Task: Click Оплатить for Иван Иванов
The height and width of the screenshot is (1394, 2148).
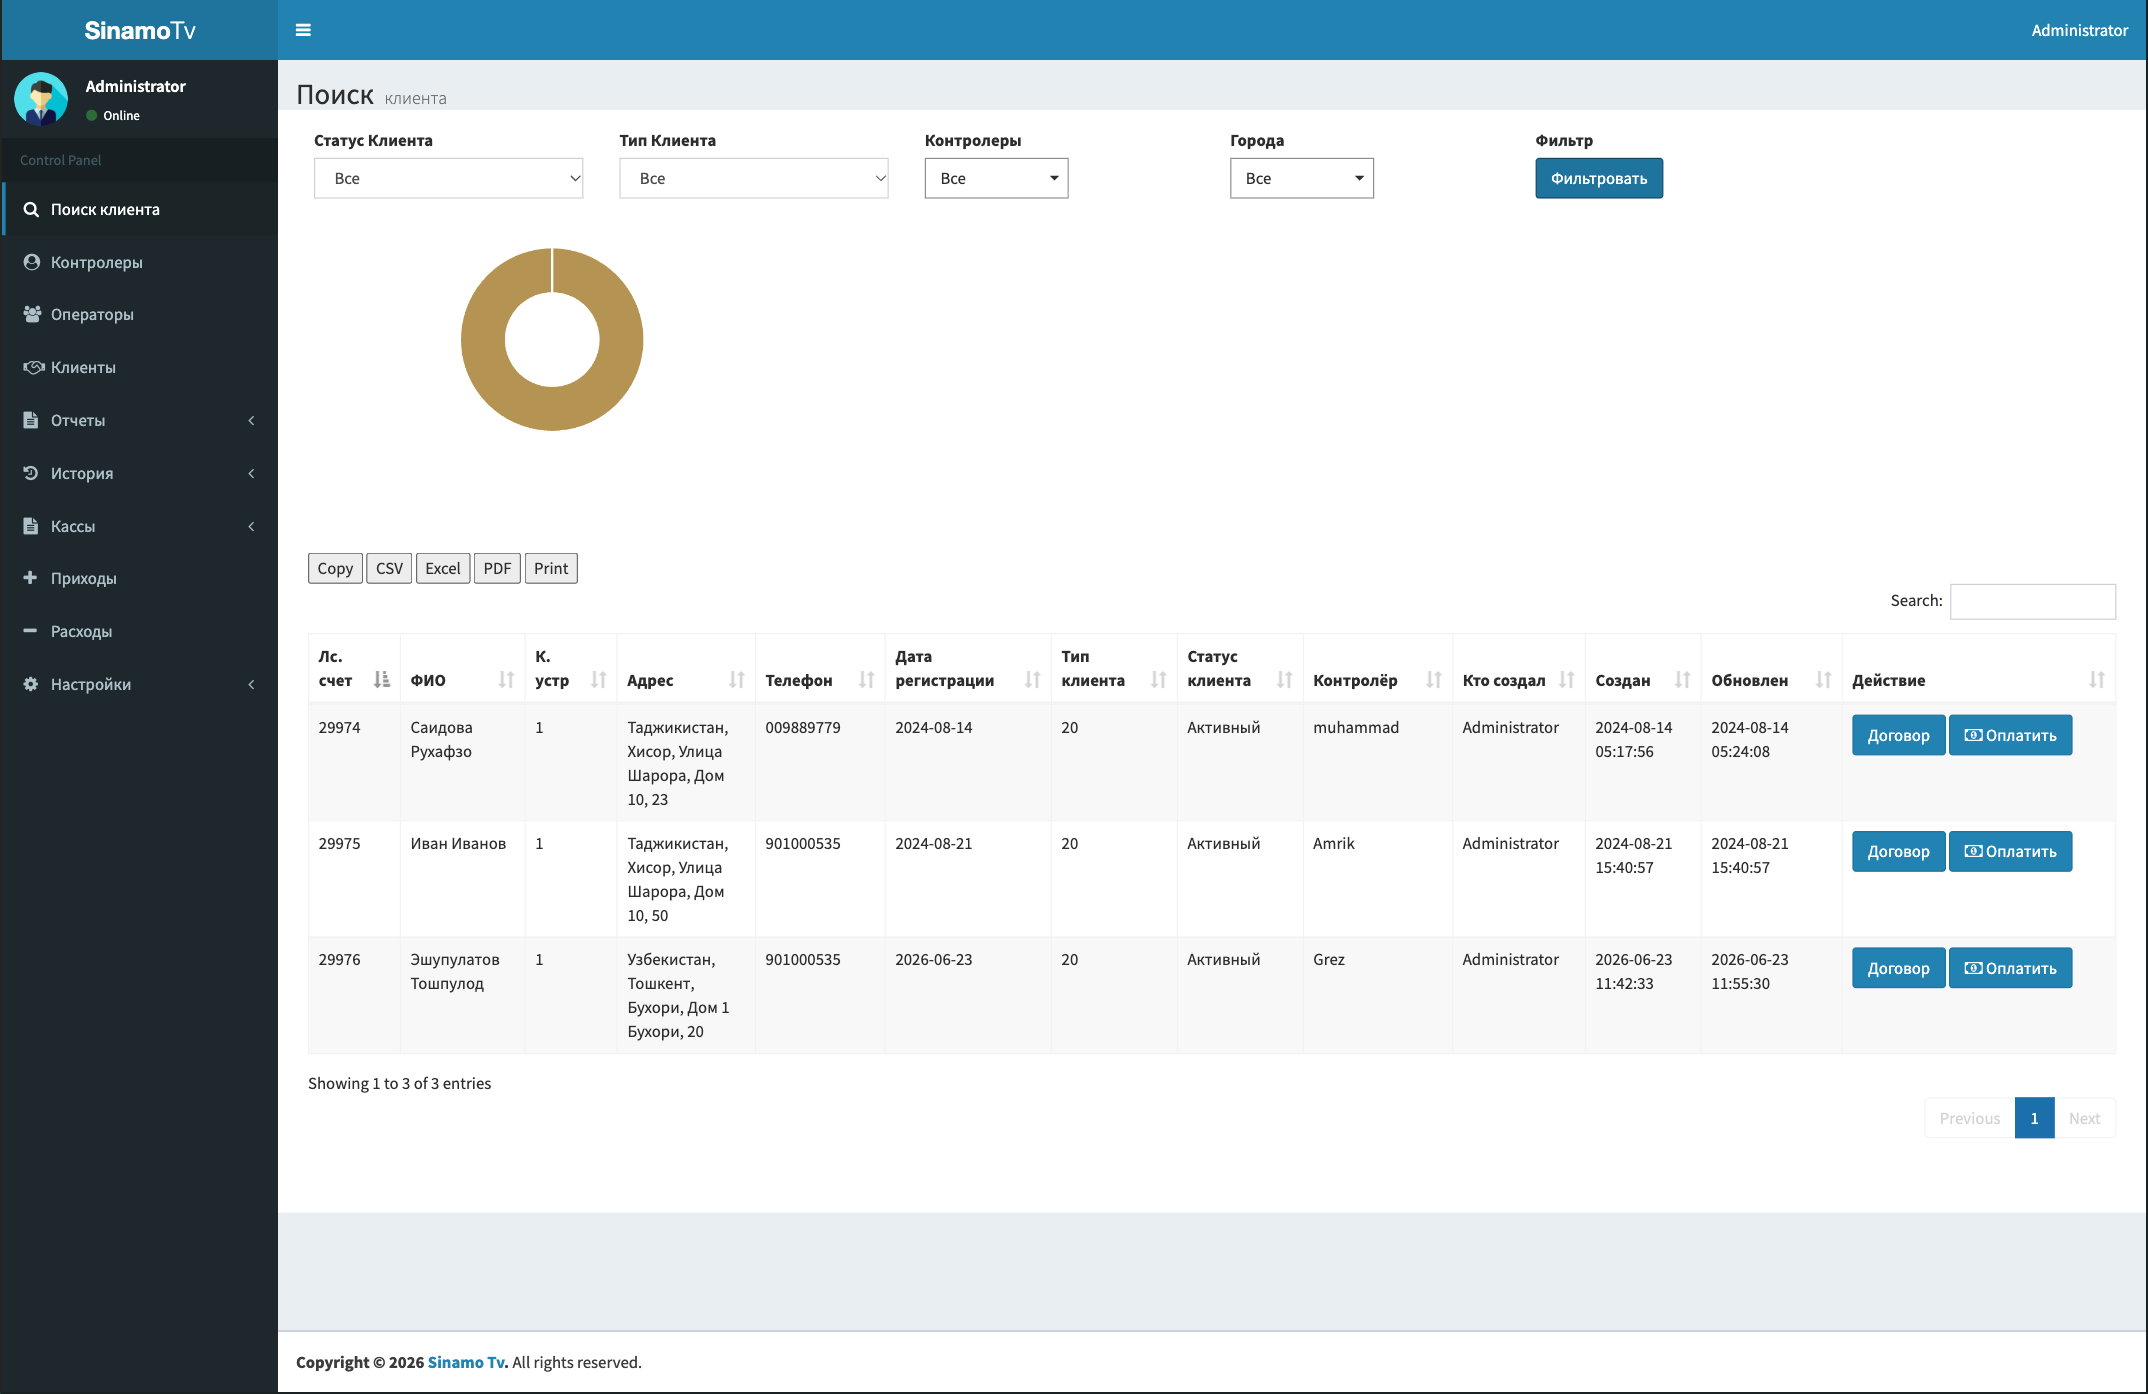Action: [x=2010, y=851]
